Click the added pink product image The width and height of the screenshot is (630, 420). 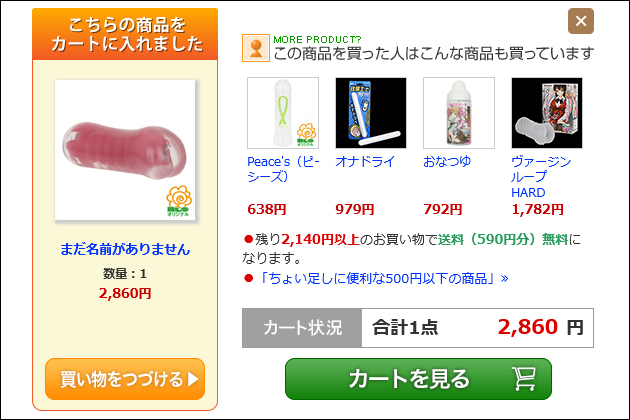pyautogui.click(x=125, y=150)
